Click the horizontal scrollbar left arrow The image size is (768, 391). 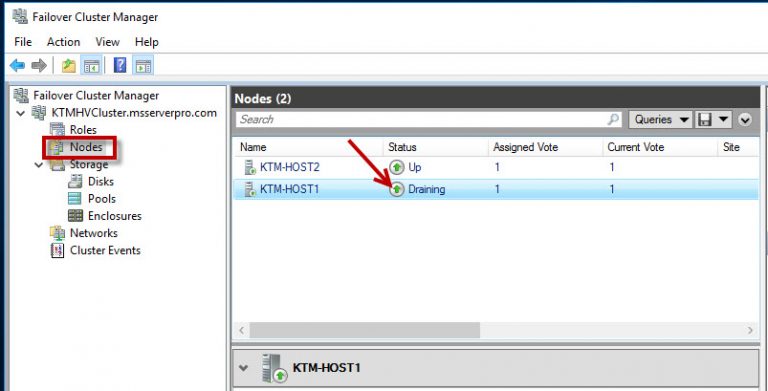pos(241,330)
